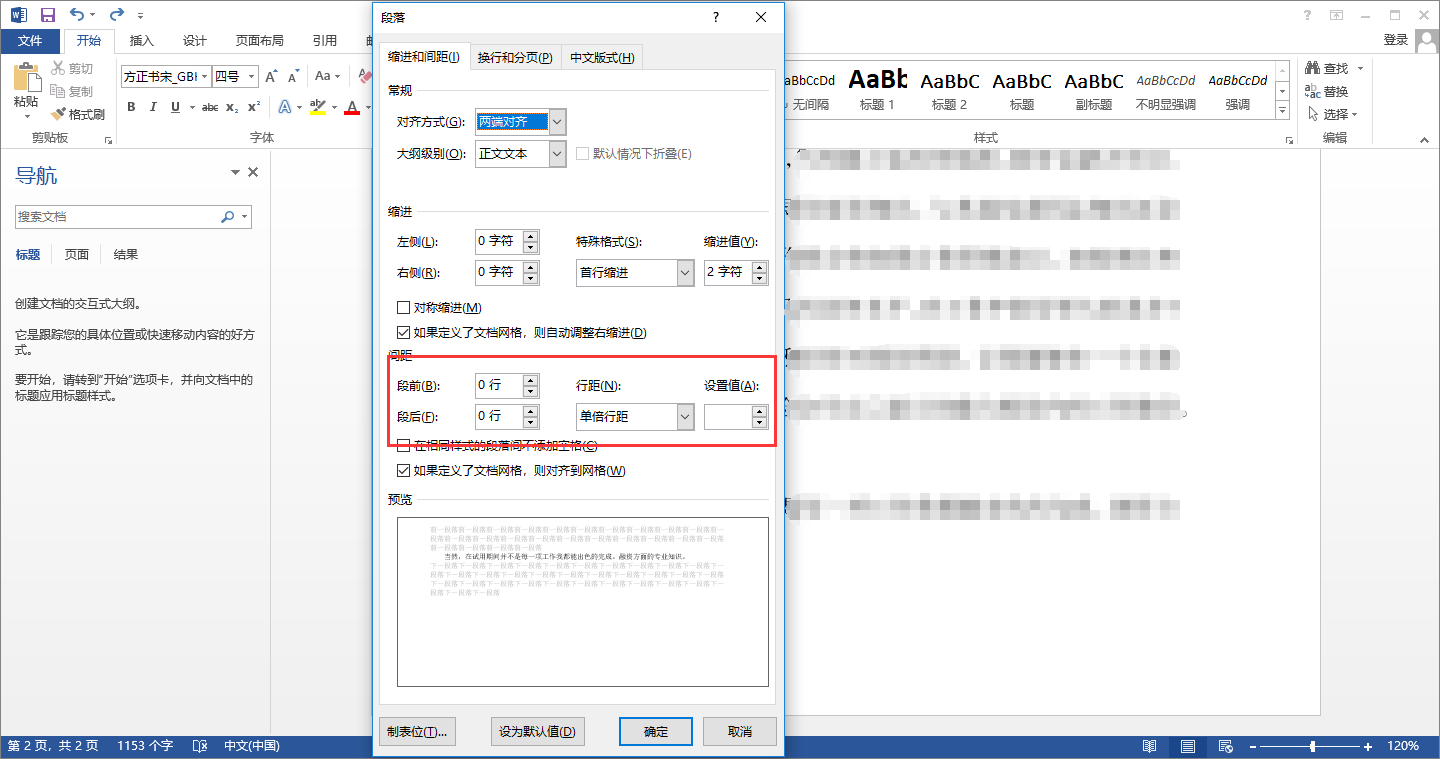The height and width of the screenshot is (759, 1440).
Task: Switch to Read Mode view in status bar
Action: (1150, 746)
